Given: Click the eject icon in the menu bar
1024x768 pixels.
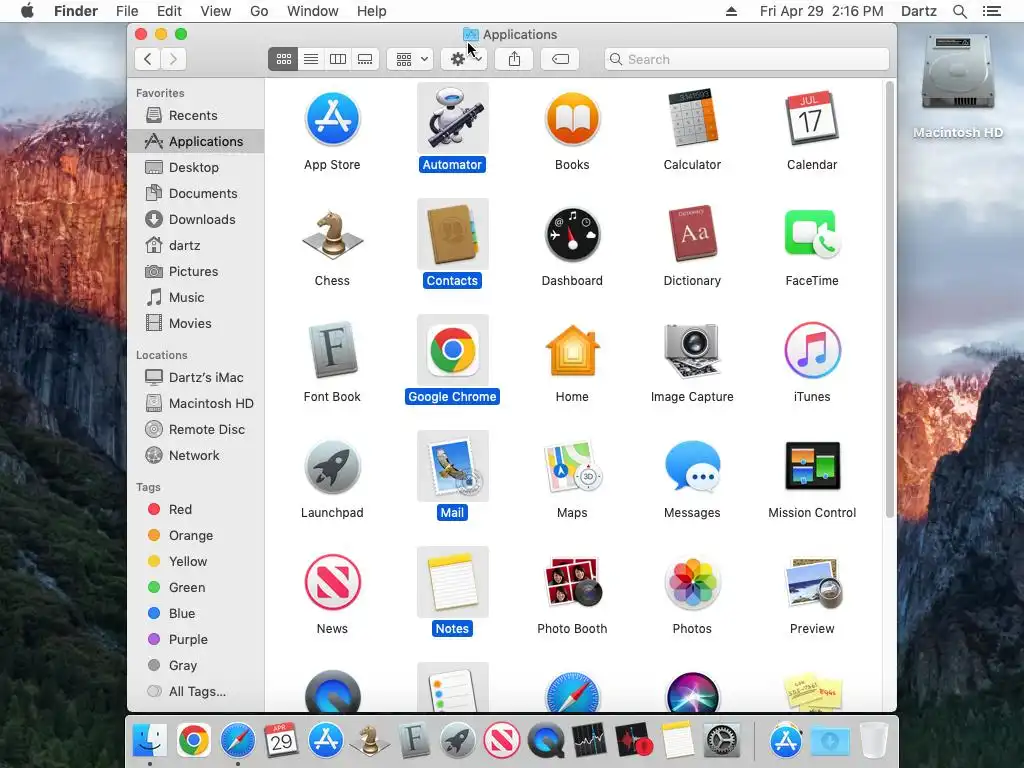Looking at the screenshot, I should point(731,11).
